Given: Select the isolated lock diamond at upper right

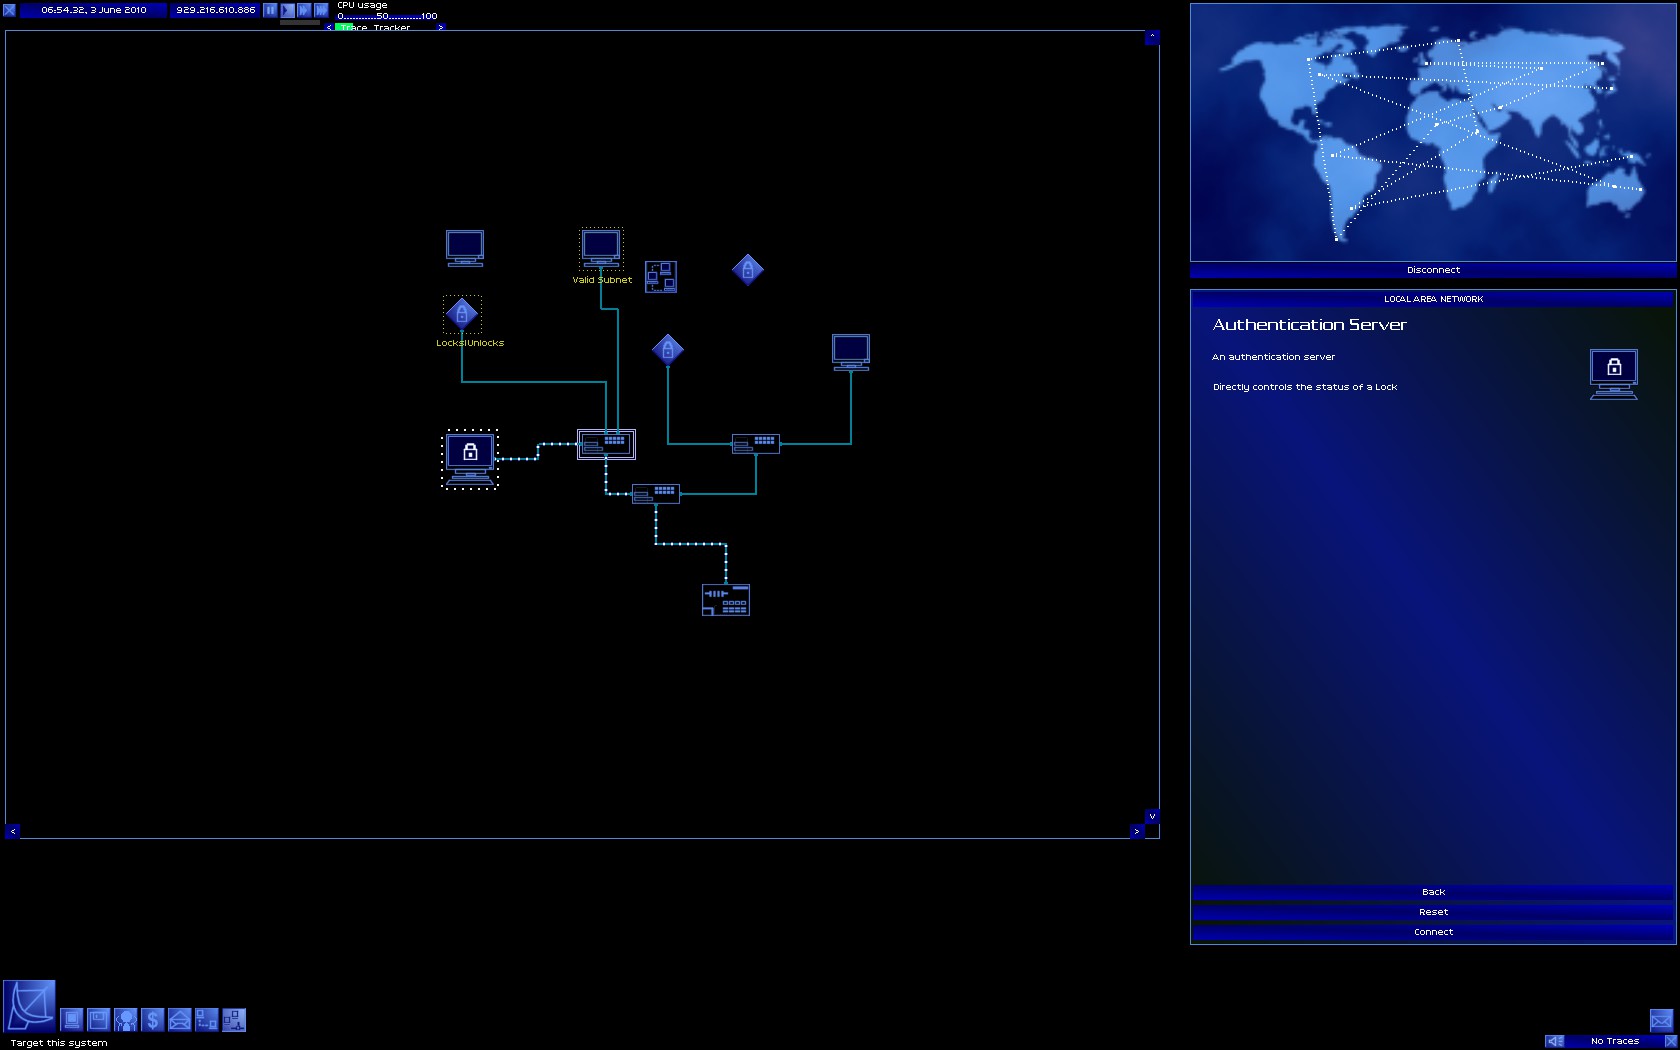Looking at the screenshot, I should click(748, 269).
